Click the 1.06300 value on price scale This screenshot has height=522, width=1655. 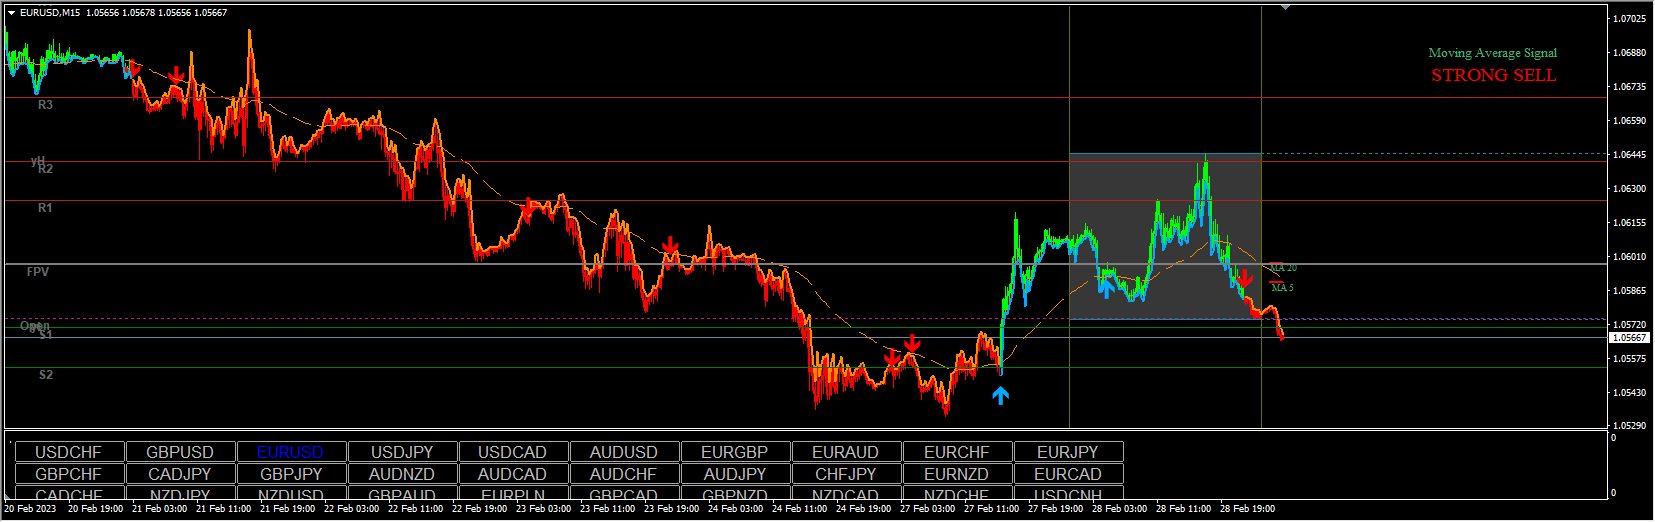coord(1629,189)
